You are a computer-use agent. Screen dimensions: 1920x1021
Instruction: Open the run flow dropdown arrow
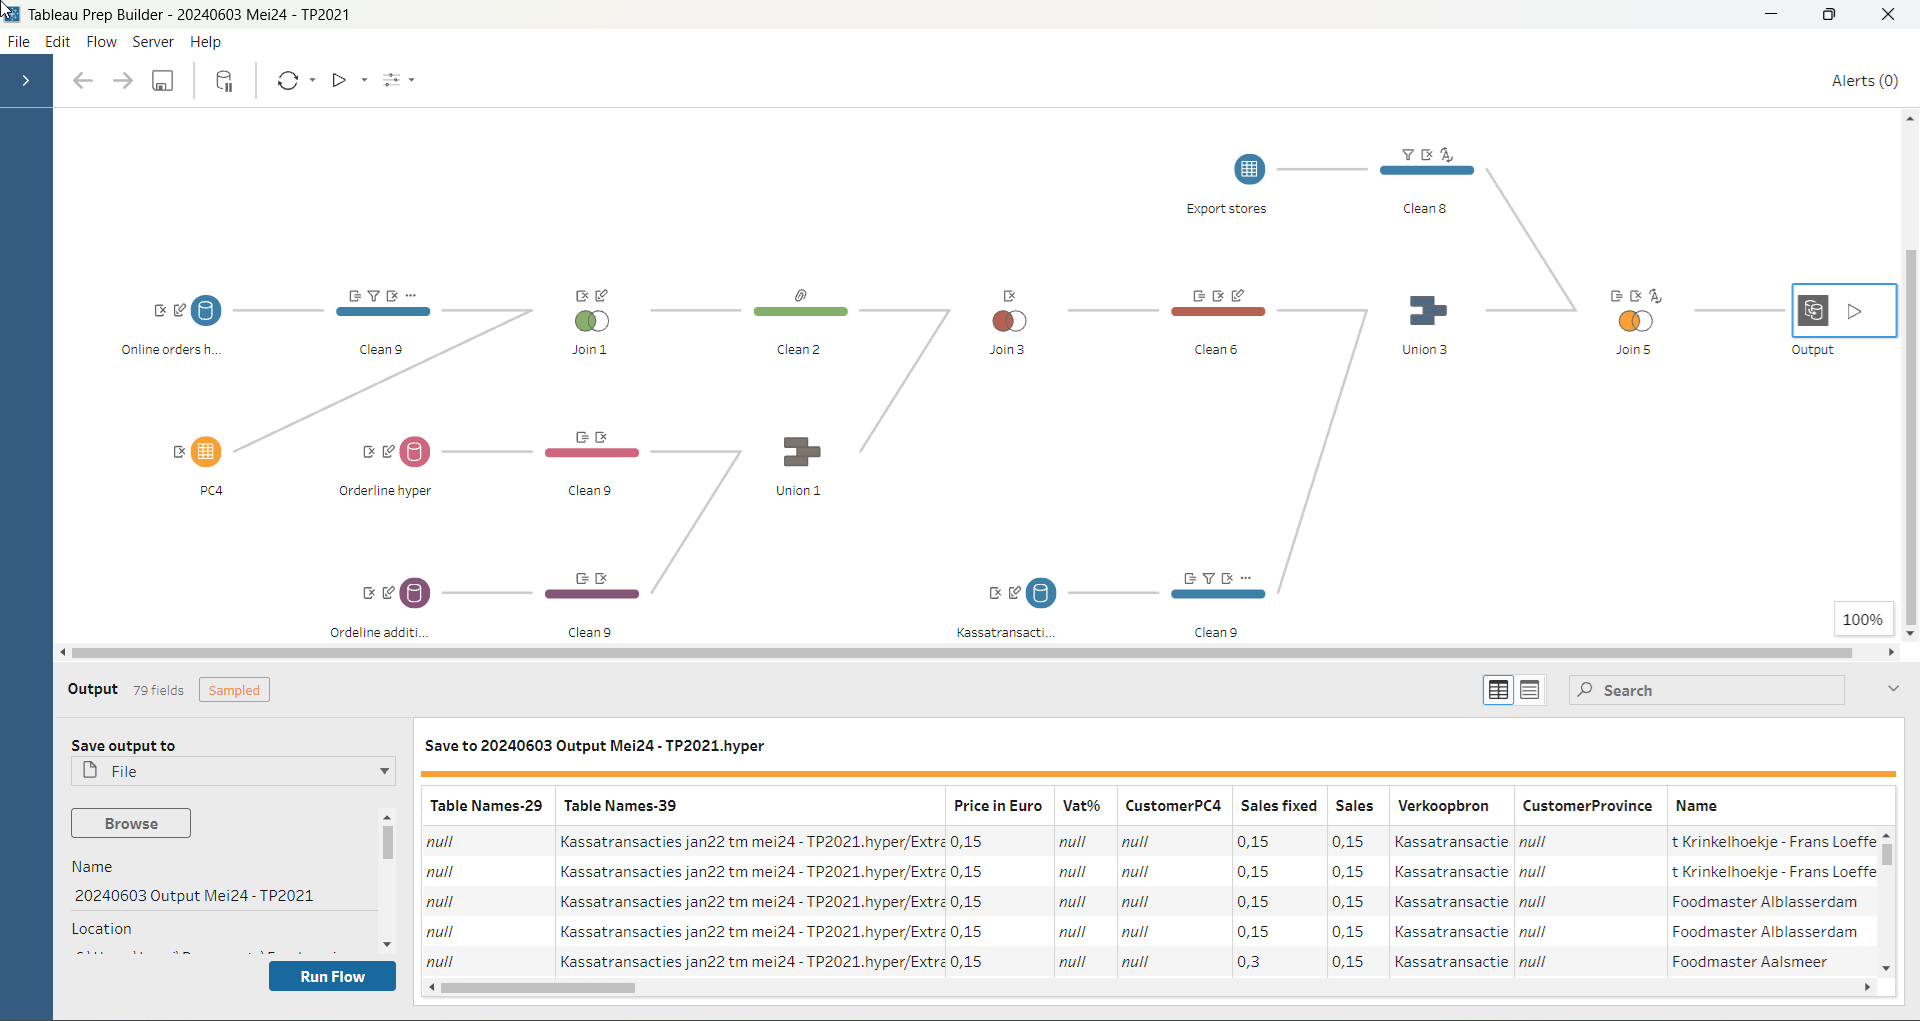(365, 81)
